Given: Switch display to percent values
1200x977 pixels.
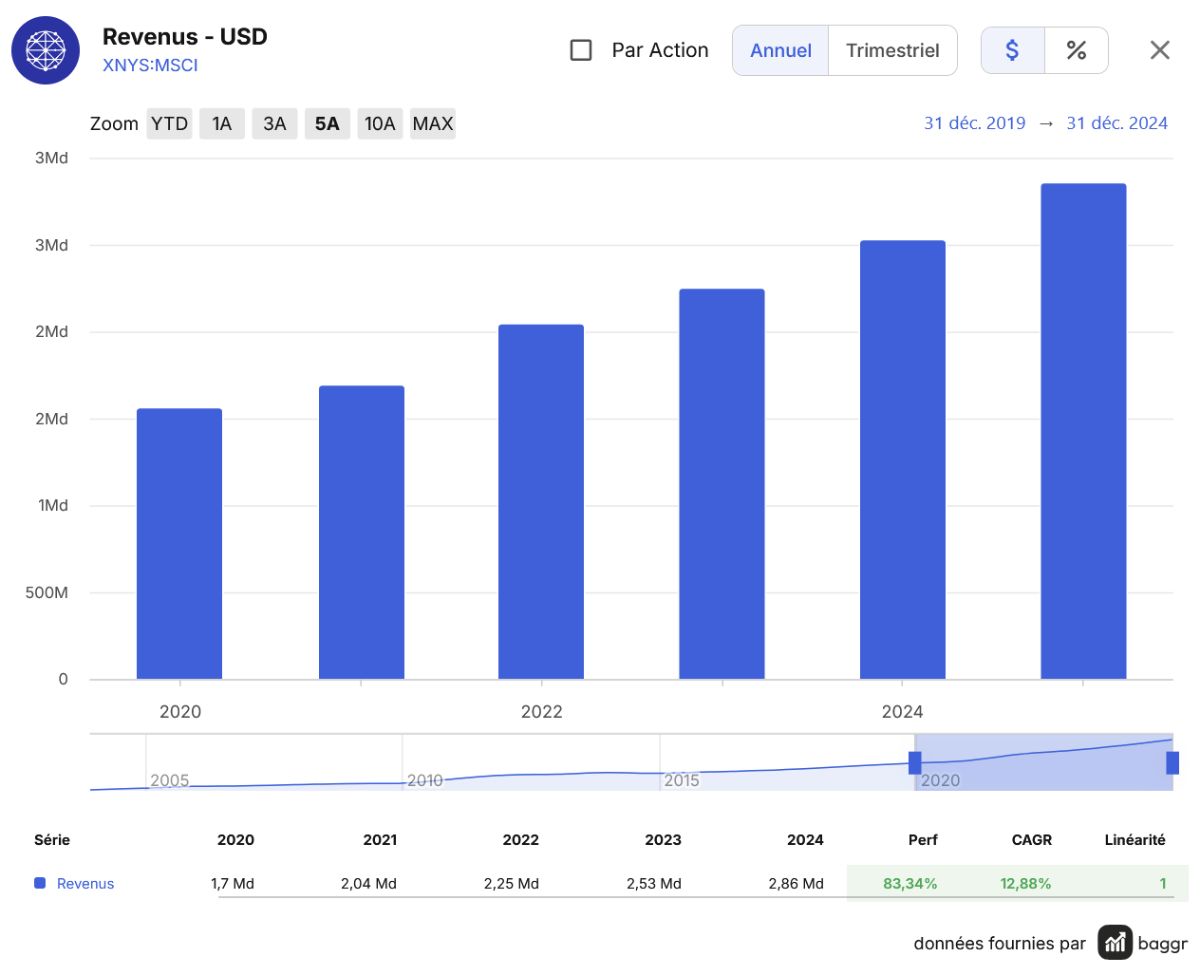Looking at the screenshot, I should coord(1076,50).
